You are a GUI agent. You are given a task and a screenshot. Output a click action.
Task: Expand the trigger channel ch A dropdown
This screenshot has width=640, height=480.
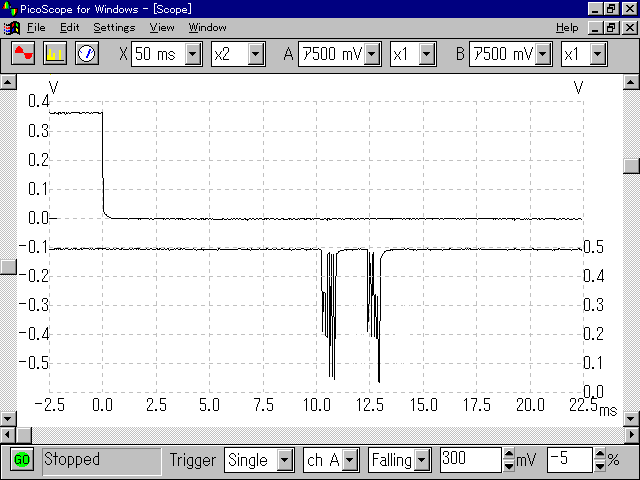click(350, 460)
